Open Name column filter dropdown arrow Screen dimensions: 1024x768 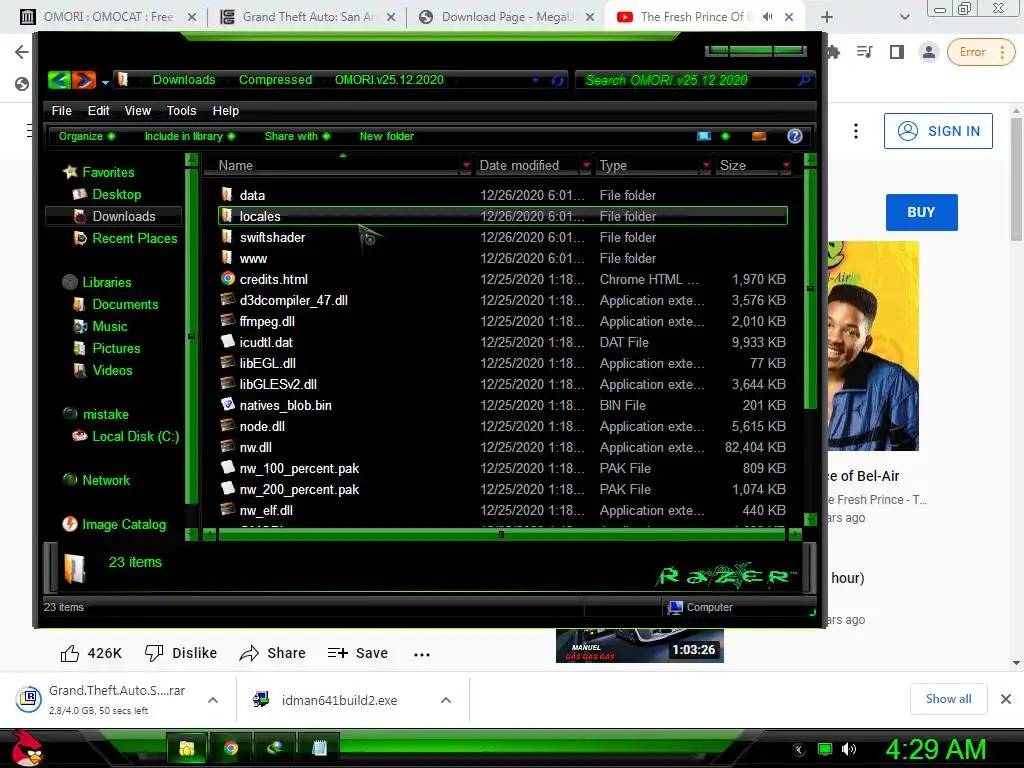466,165
